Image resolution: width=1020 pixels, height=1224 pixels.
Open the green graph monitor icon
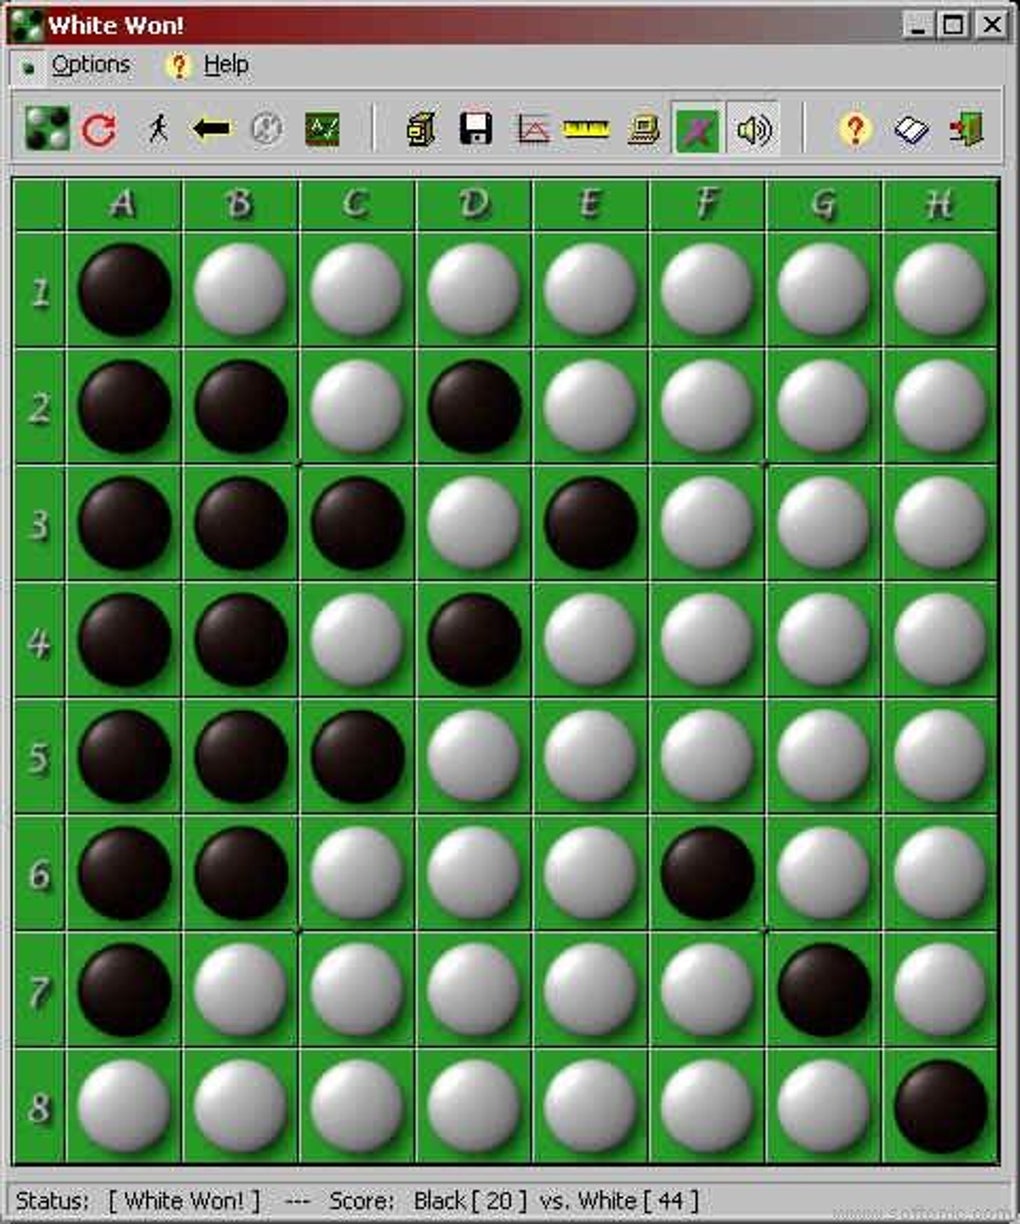pos(322,129)
